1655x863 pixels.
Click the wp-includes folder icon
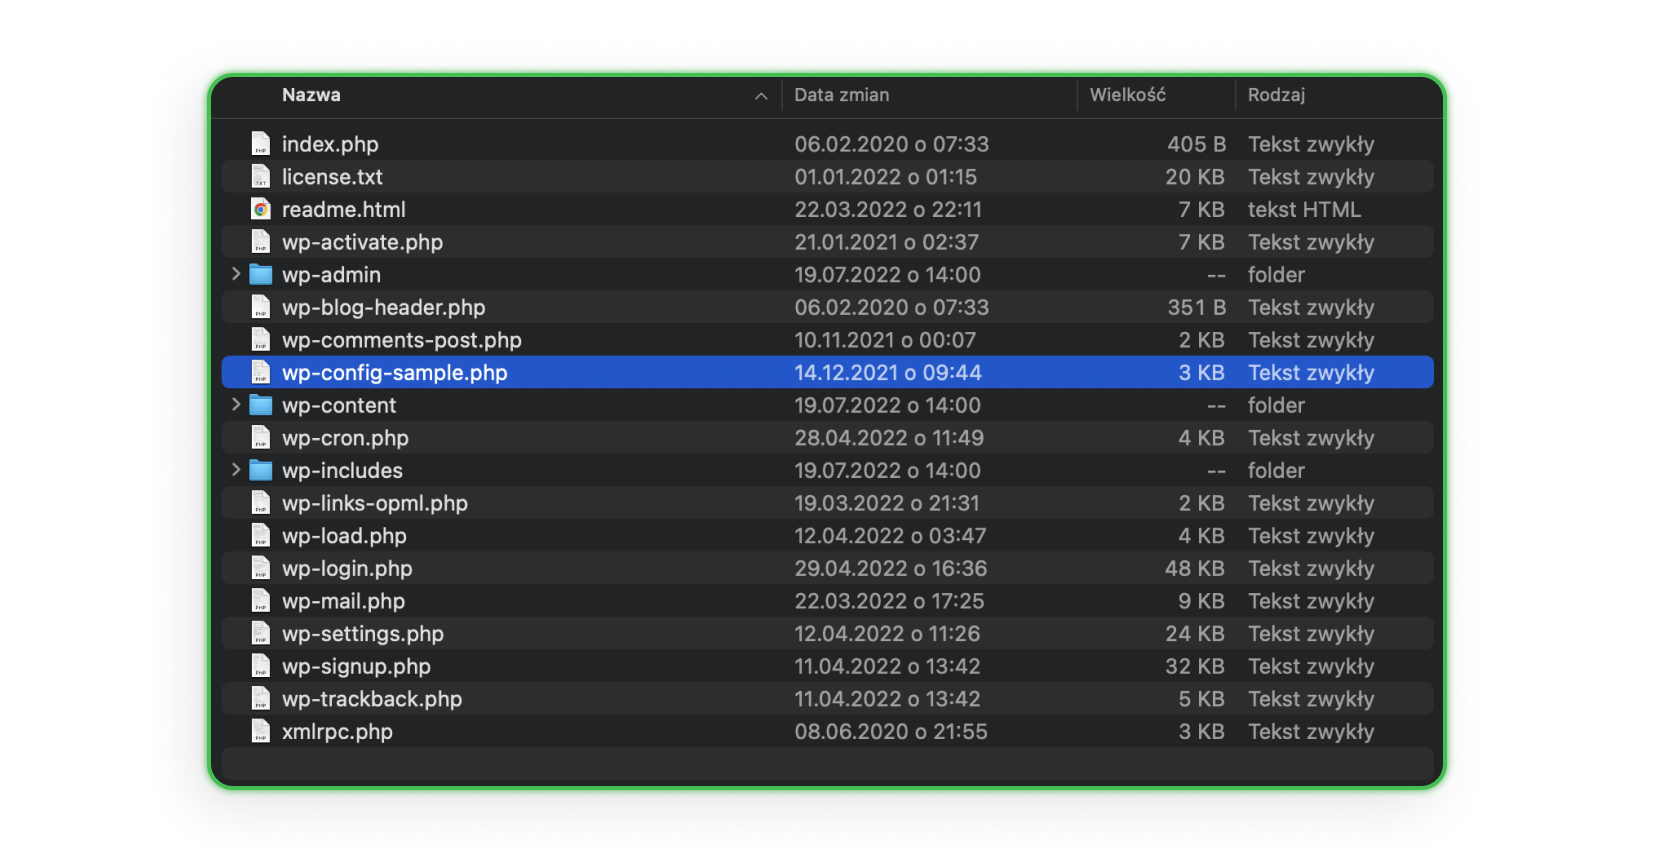click(261, 470)
